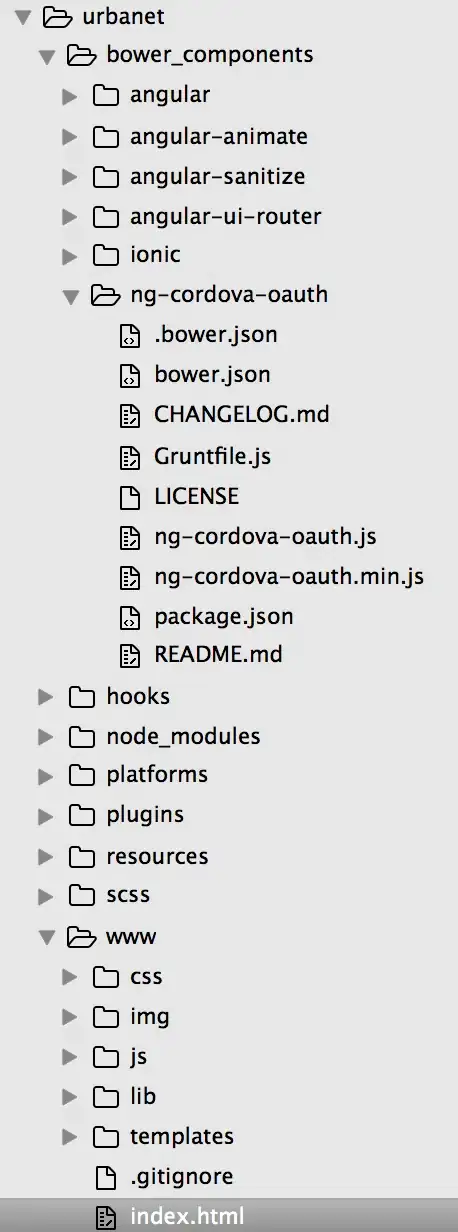Select the Gruntfile.js file
The height and width of the screenshot is (1232, 458).
(x=212, y=456)
